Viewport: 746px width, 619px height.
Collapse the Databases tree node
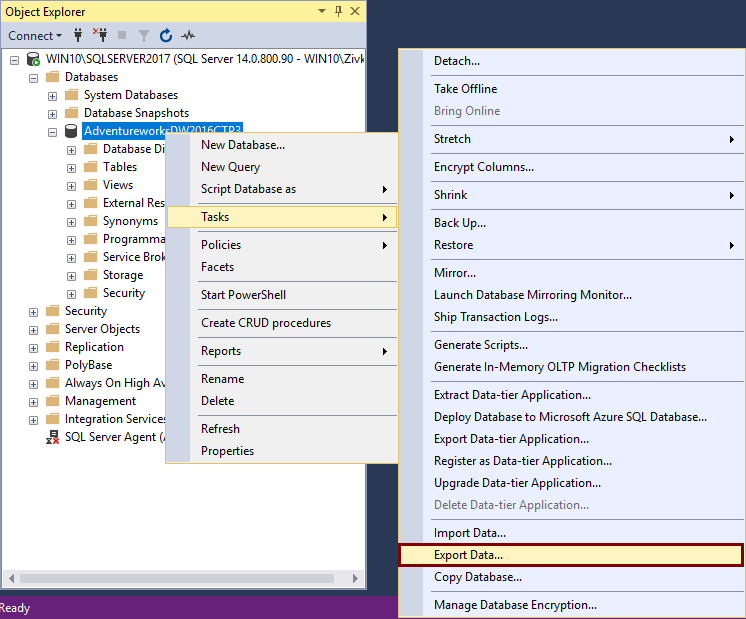pos(34,77)
